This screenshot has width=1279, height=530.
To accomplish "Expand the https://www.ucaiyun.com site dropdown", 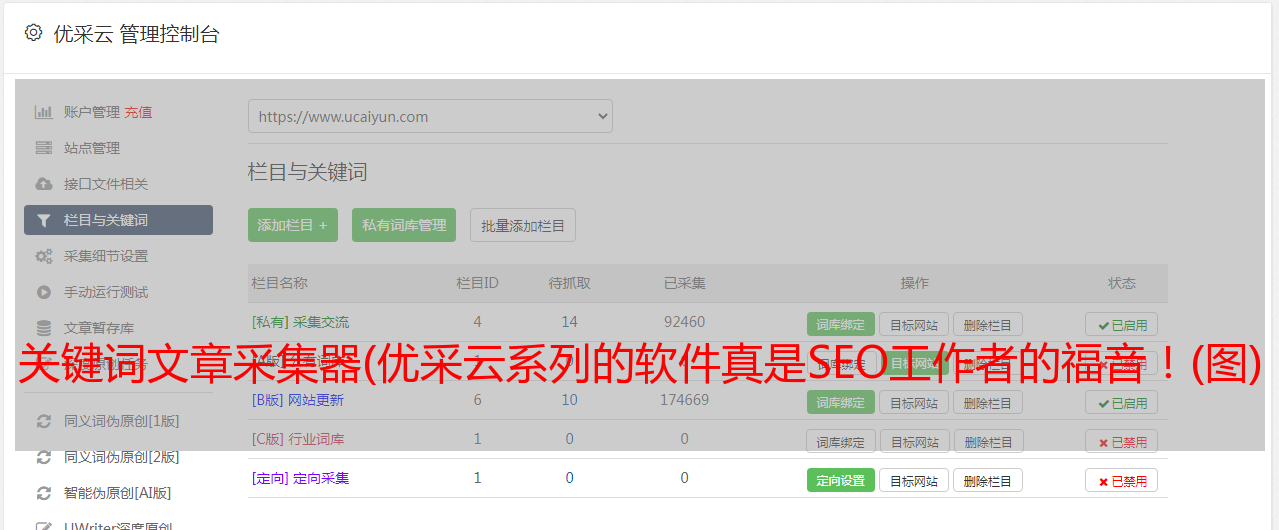I will [430, 116].
